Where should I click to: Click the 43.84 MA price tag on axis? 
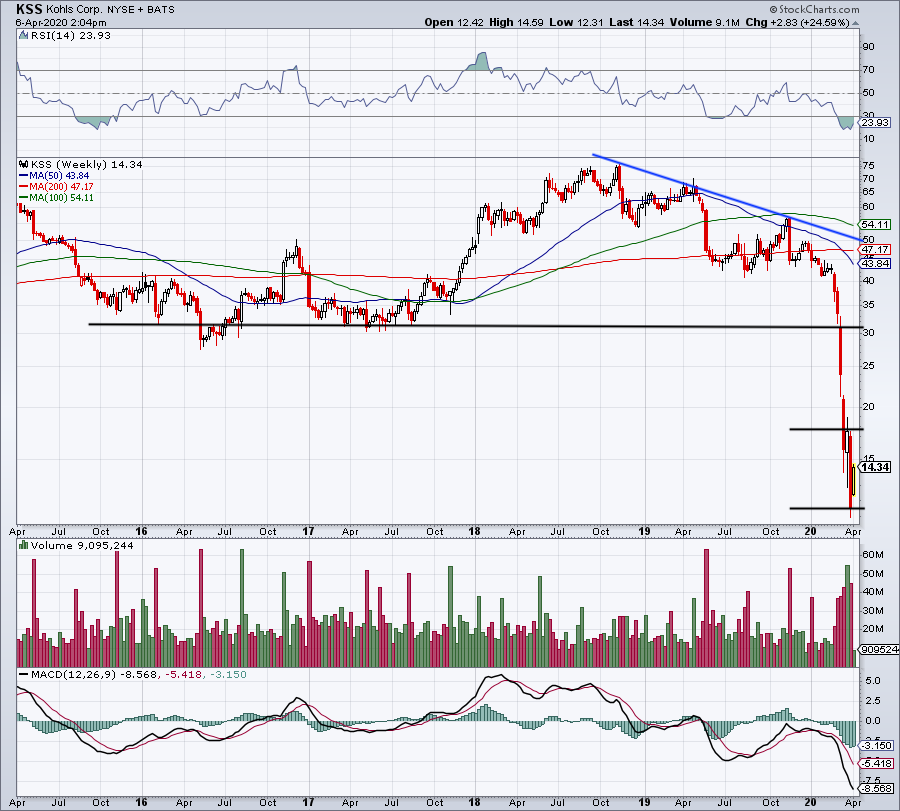coord(875,263)
